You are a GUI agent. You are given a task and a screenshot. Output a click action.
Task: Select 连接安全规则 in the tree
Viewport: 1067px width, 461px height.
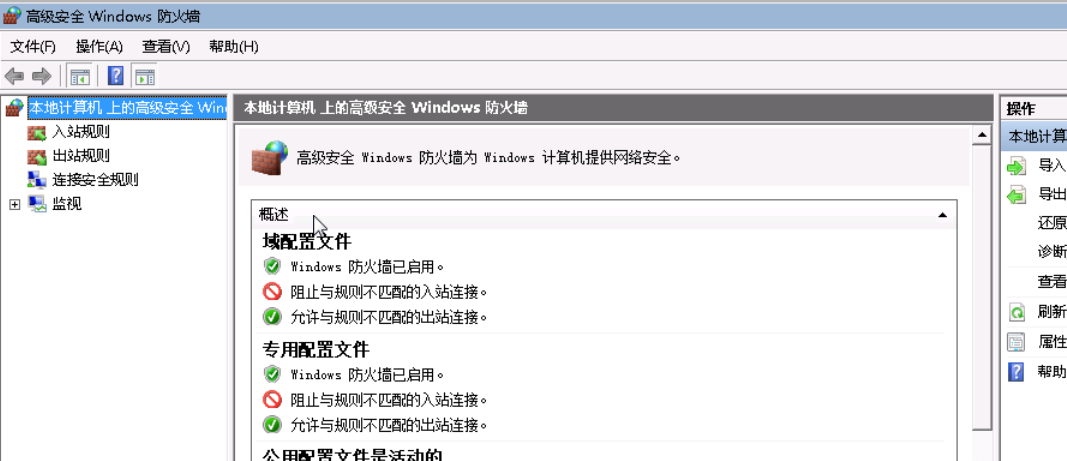click(x=95, y=180)
